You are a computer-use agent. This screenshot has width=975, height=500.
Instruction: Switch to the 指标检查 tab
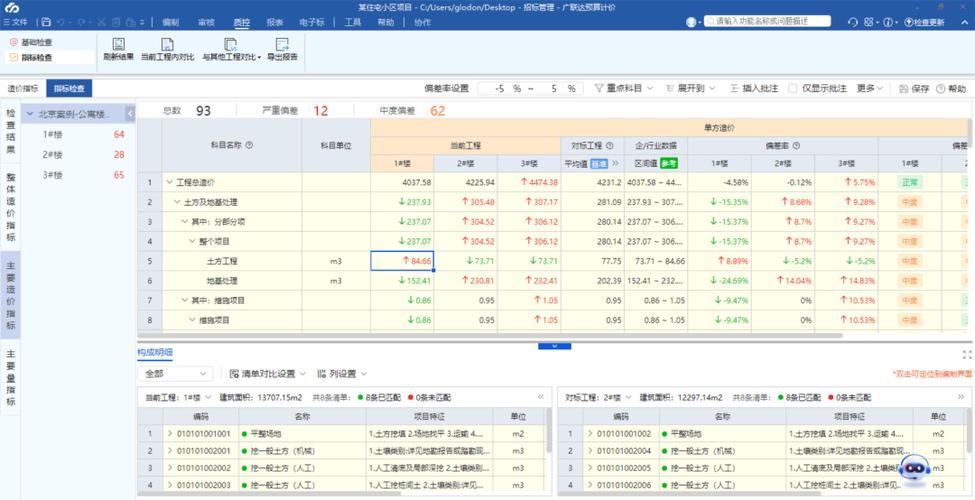pyautogui.click(x=69, y=89)
